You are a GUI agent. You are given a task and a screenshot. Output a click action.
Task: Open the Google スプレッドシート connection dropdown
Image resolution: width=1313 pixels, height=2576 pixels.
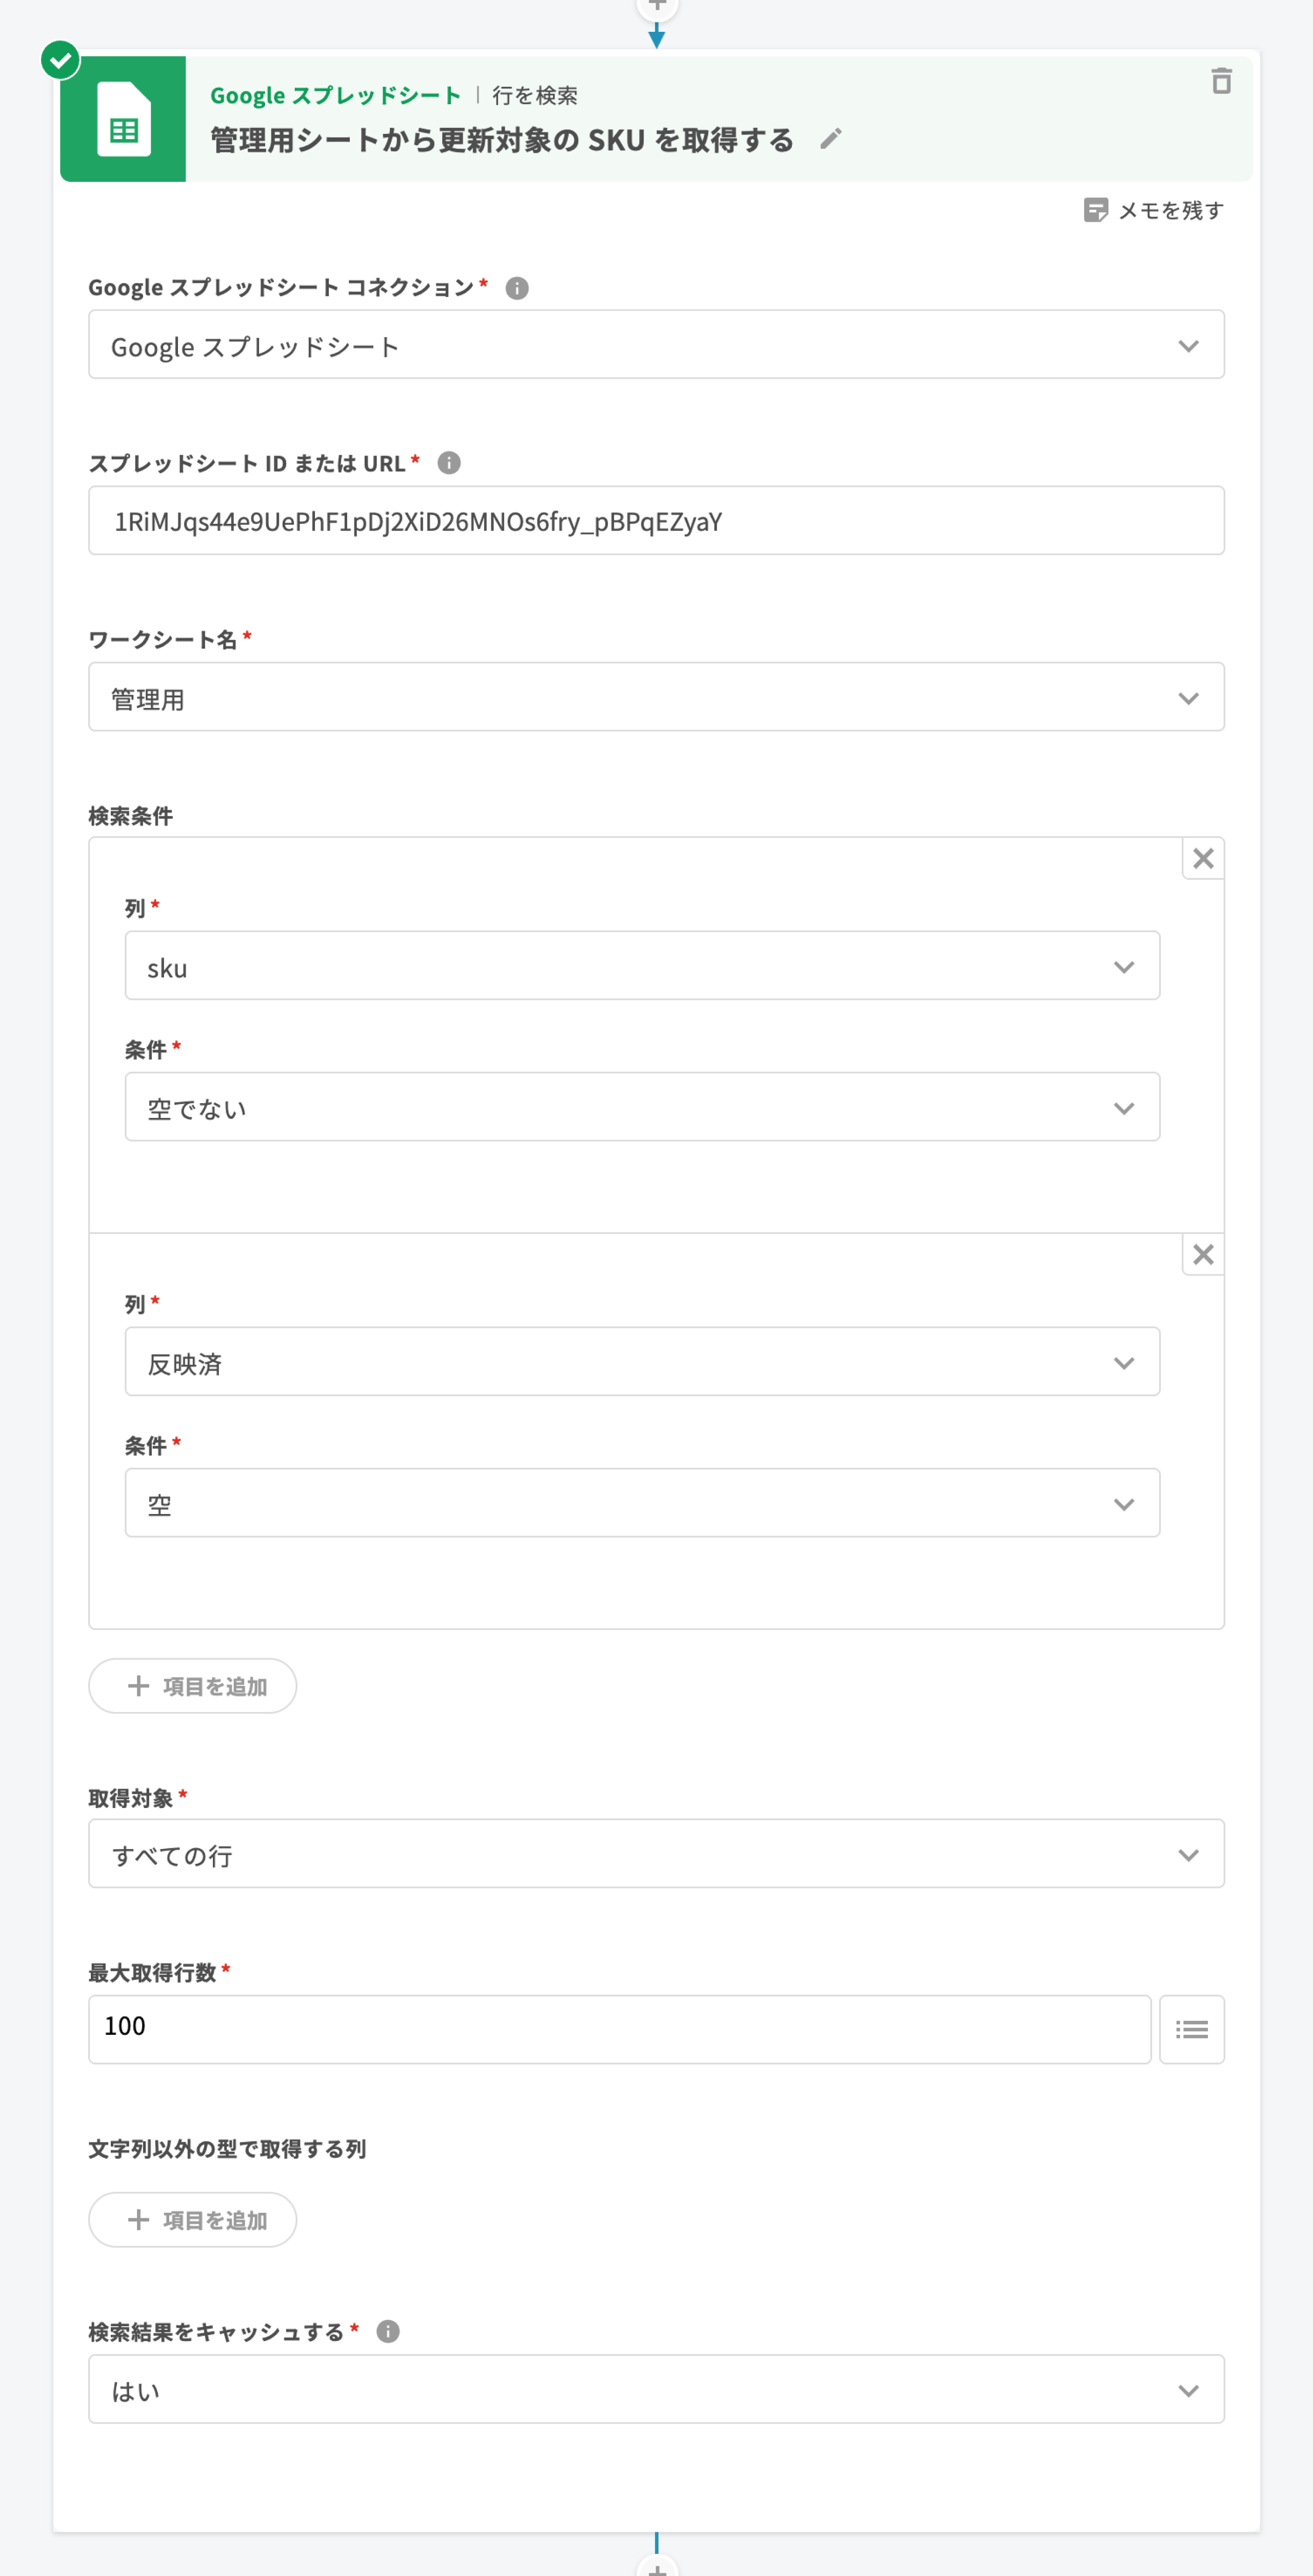pos(656,345)
